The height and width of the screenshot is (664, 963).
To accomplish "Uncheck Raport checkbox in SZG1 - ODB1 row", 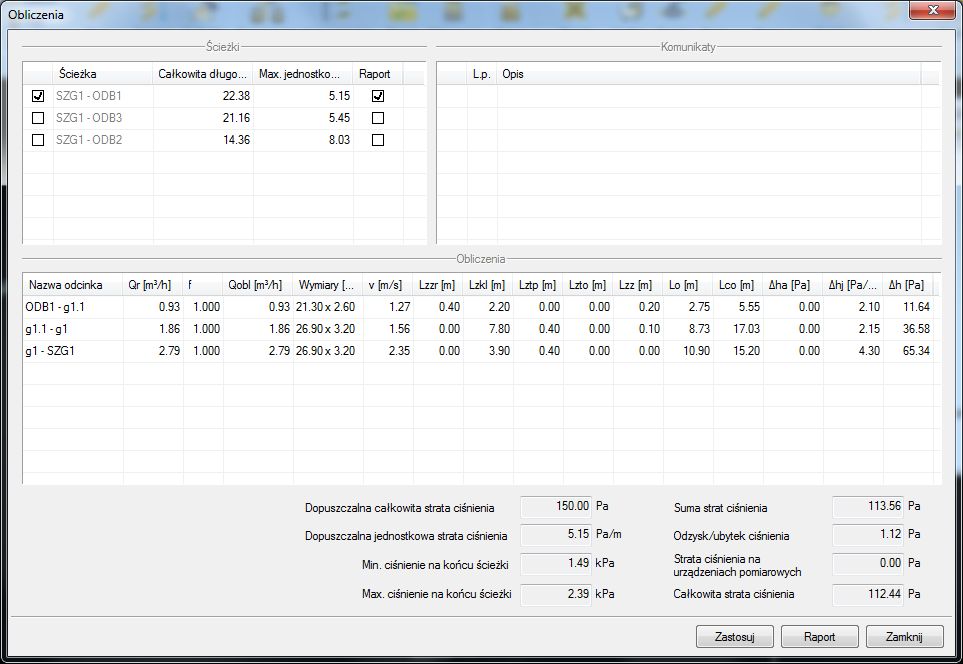I will click(378, 96).
